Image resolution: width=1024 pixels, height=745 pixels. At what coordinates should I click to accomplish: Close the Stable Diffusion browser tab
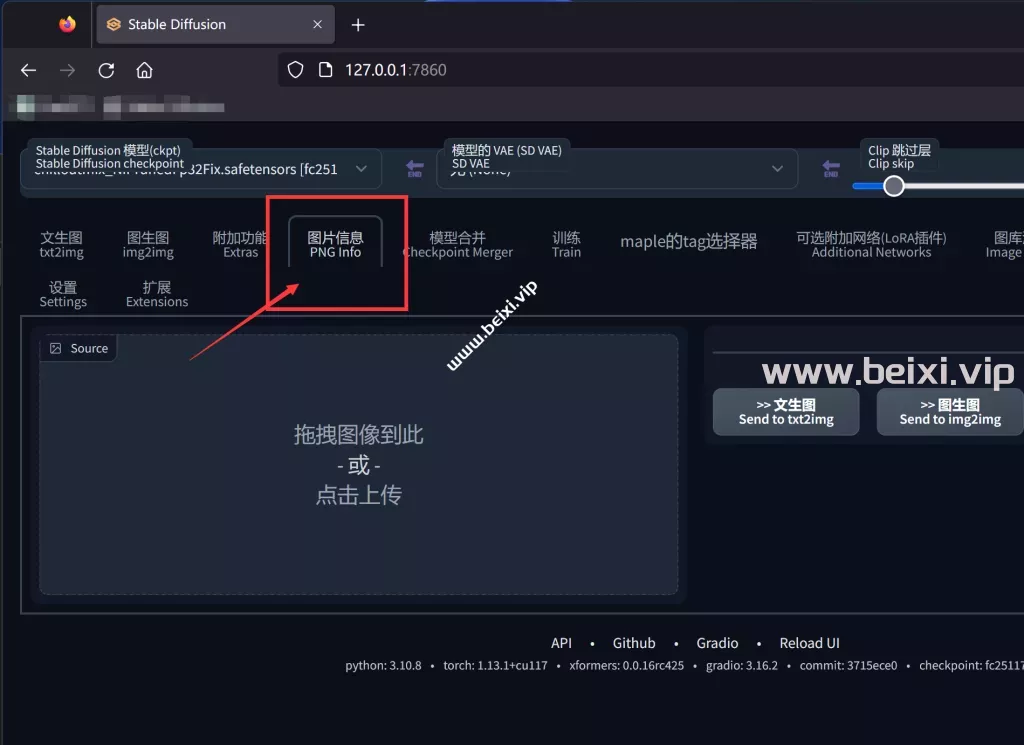click(317, 24)
